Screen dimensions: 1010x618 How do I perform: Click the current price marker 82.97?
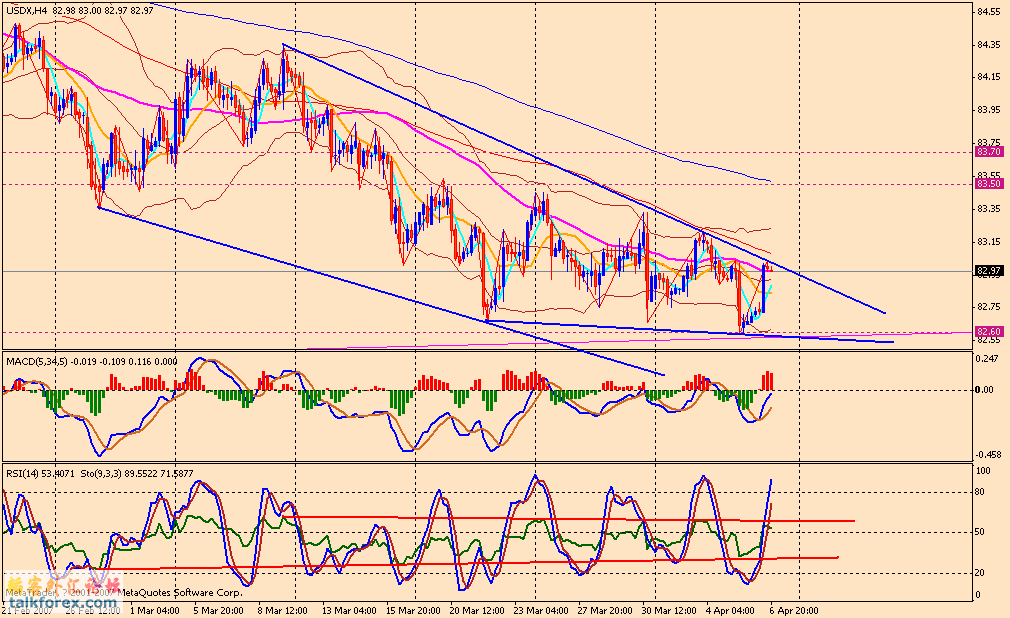point(989,271)
